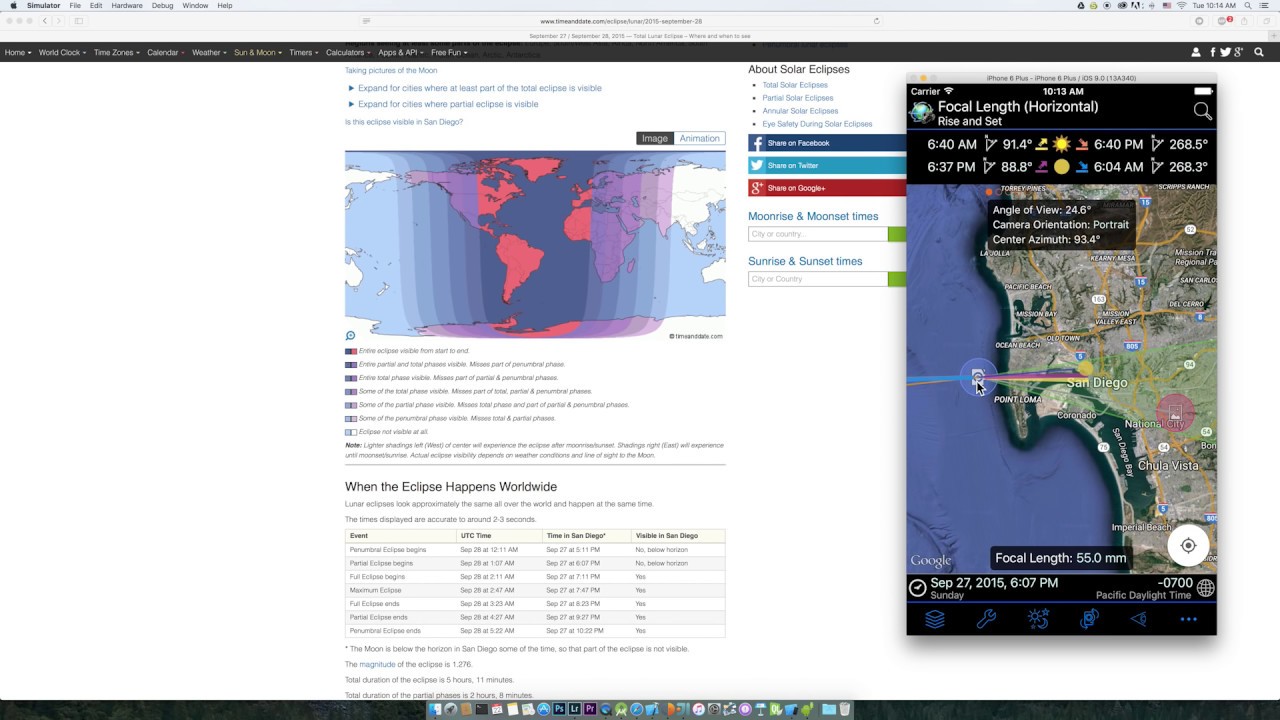
Task: Tap the eye field-of-view icon
Action: 1138,619
